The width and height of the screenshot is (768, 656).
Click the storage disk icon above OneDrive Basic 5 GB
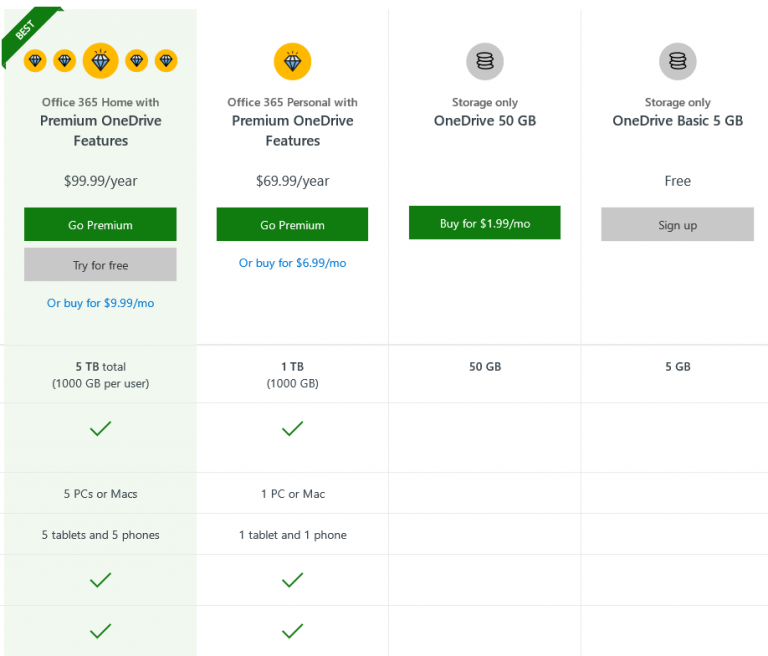pos(678,61)
